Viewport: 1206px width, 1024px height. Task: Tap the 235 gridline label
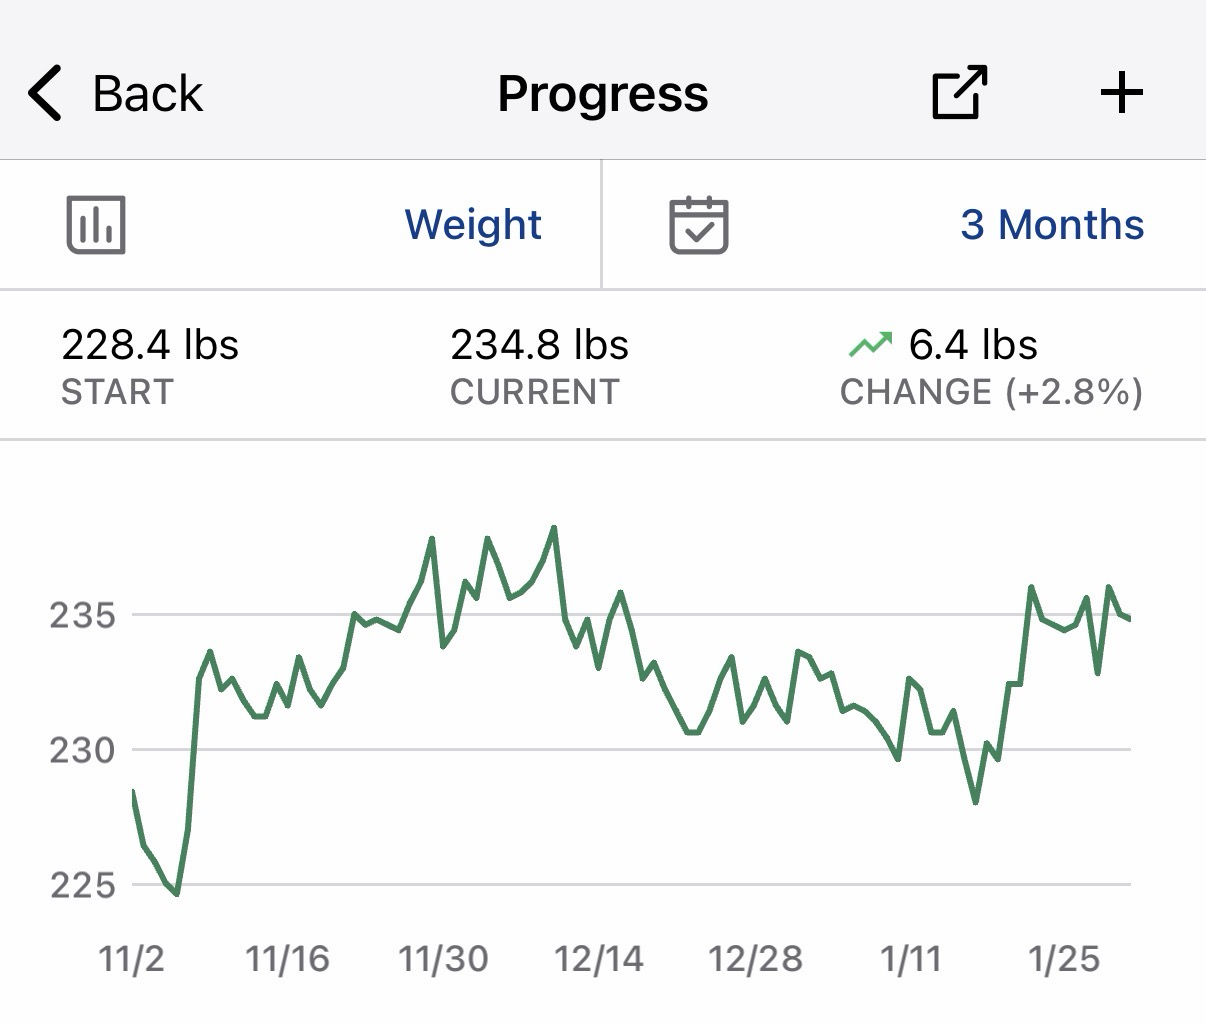(83, 615)
